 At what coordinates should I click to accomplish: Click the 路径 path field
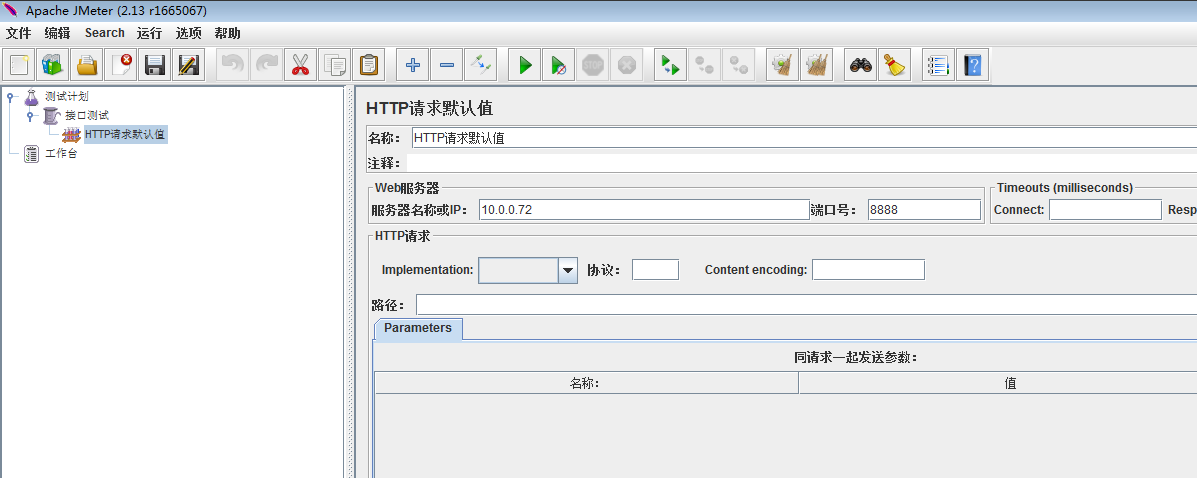[x=806, y=305]
